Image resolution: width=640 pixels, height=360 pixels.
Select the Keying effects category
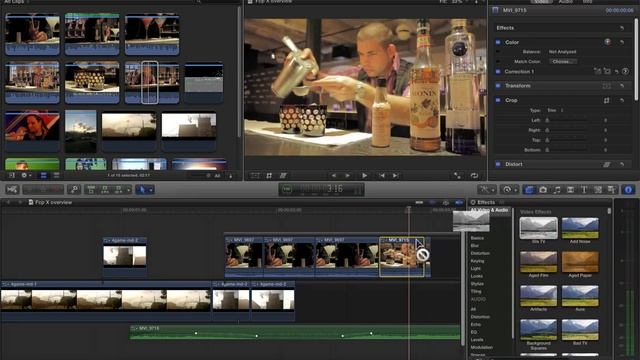[477, 261]
